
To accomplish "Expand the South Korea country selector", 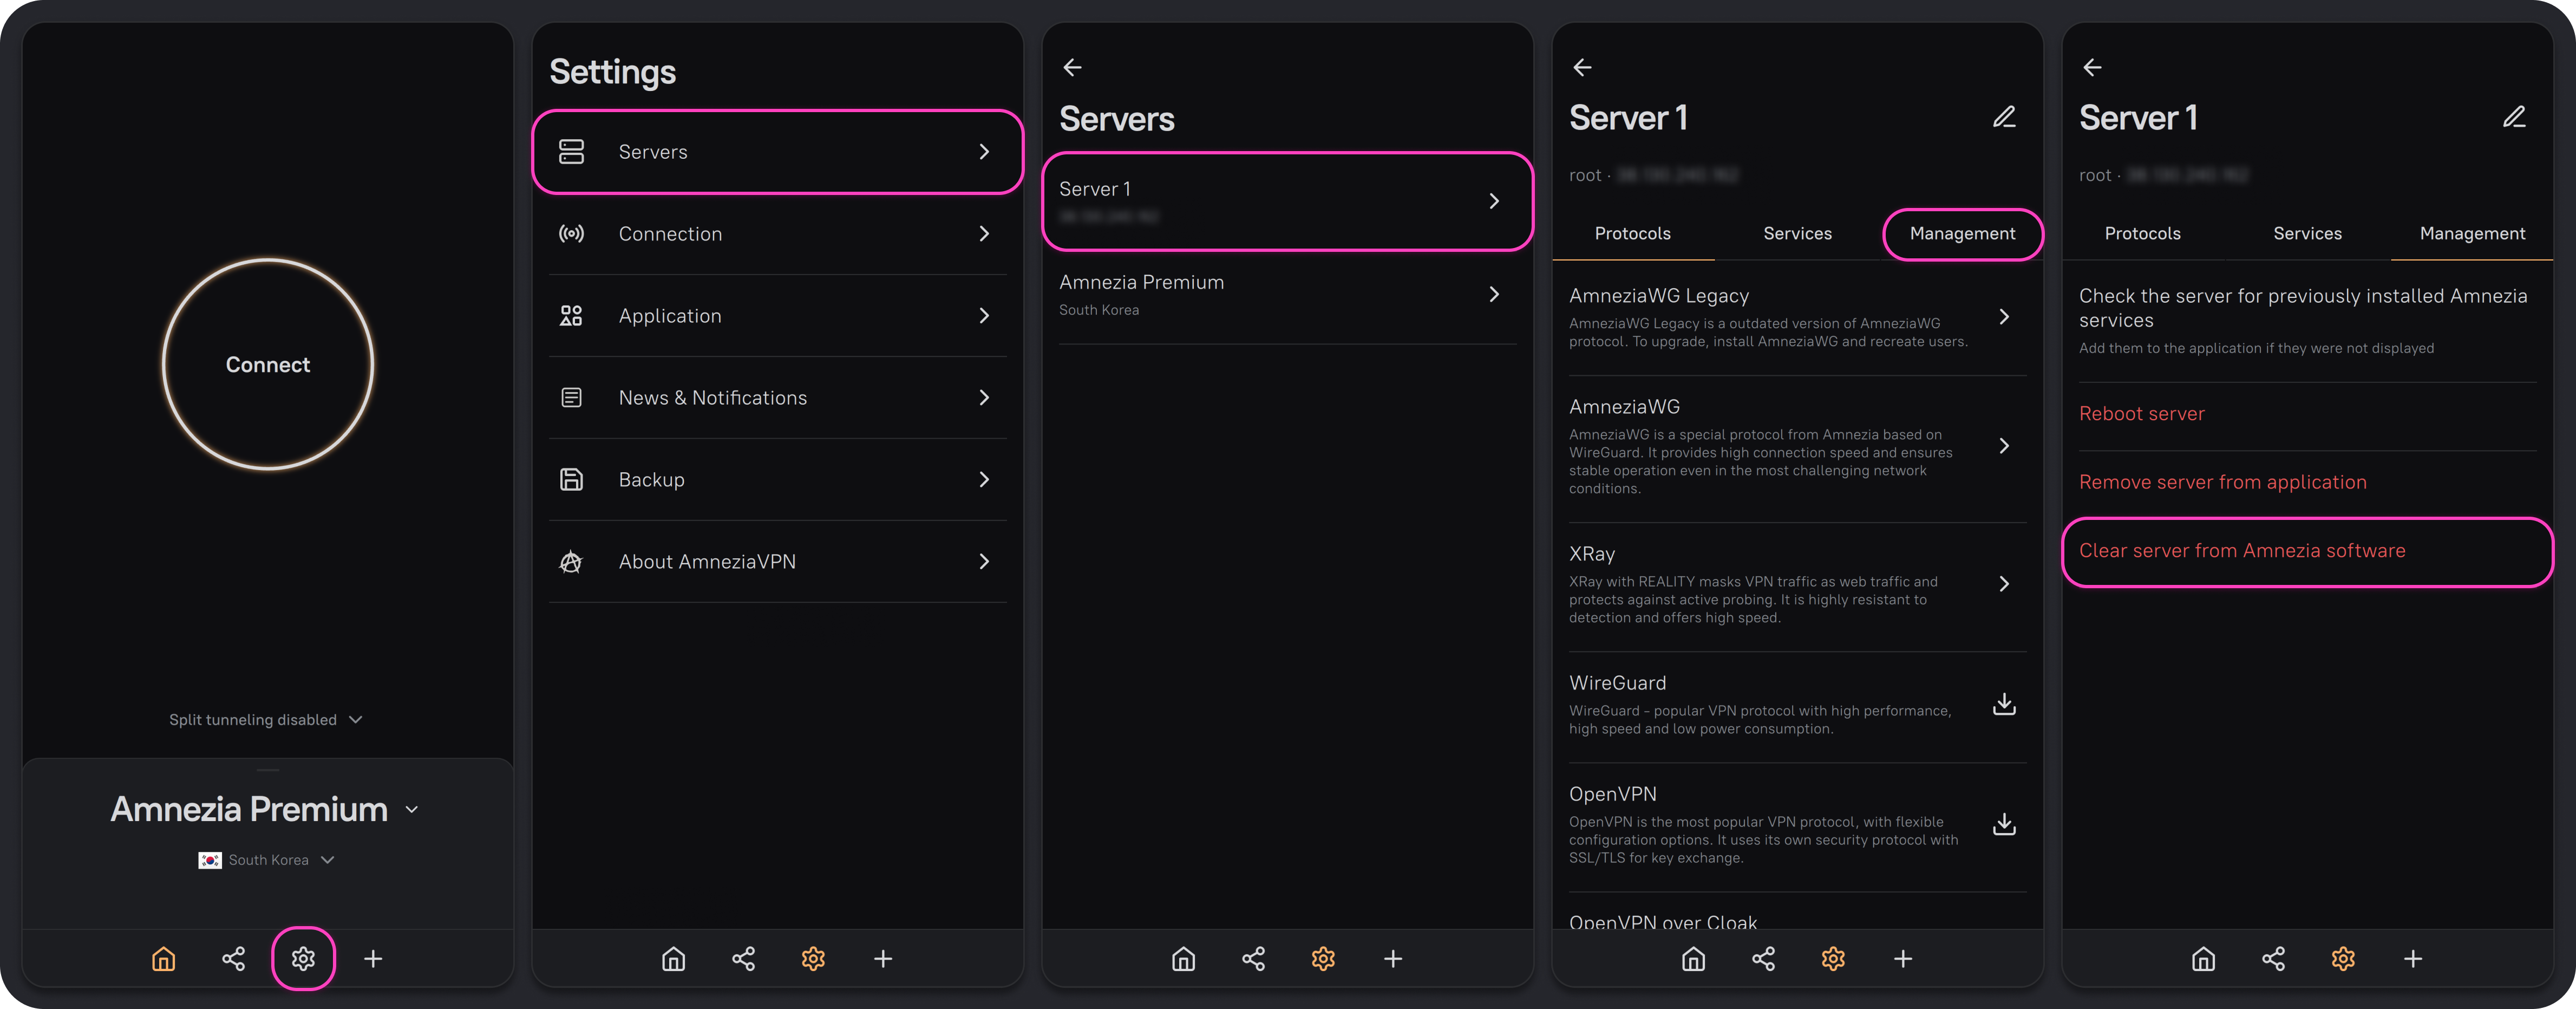I will 267,860.
